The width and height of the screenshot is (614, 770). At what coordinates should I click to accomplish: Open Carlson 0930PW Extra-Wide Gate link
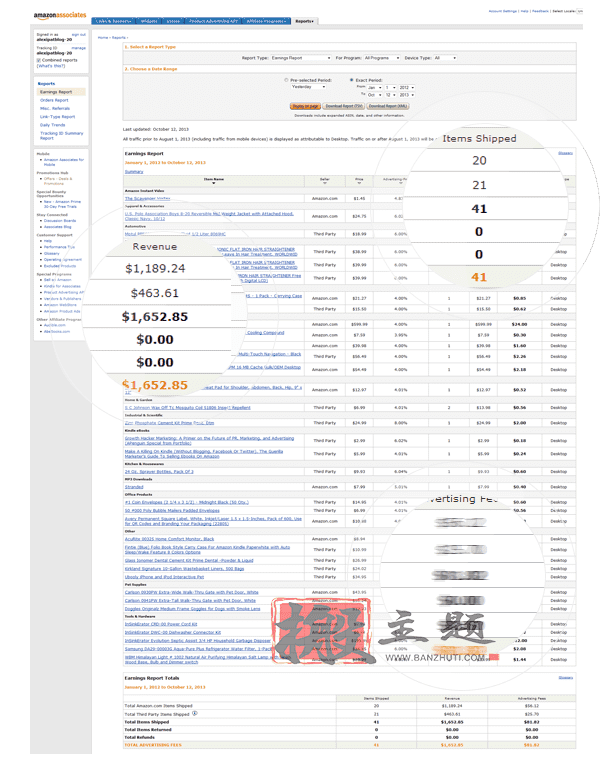point(191,592)
